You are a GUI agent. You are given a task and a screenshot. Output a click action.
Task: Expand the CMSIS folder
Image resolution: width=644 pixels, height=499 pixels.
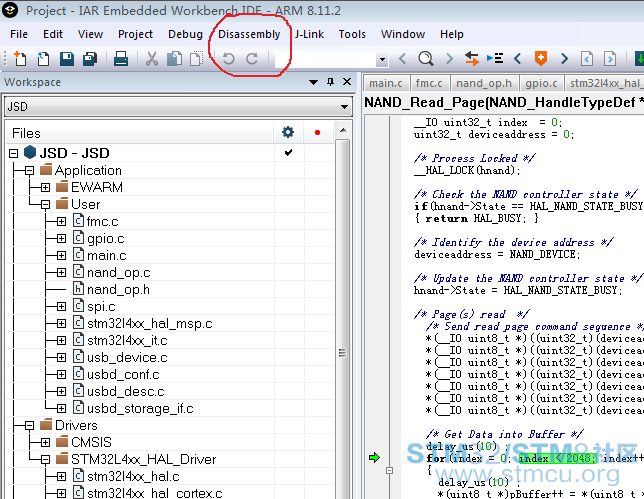[x=46, y=442]
